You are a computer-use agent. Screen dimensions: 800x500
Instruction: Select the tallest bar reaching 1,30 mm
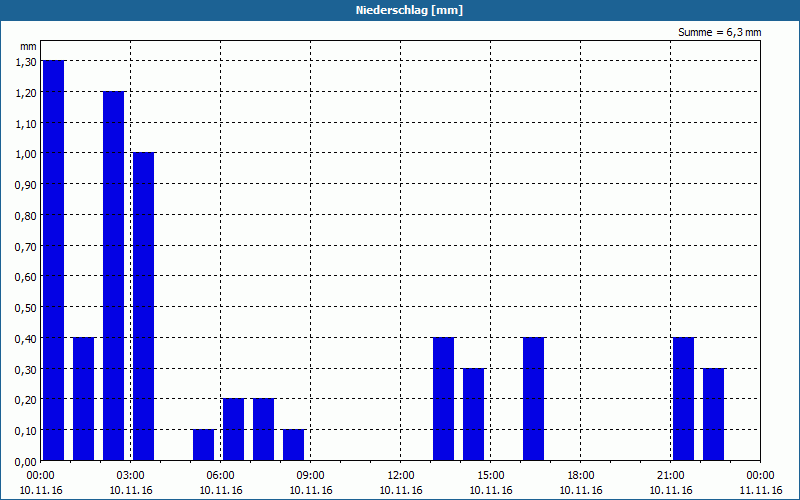54,260
